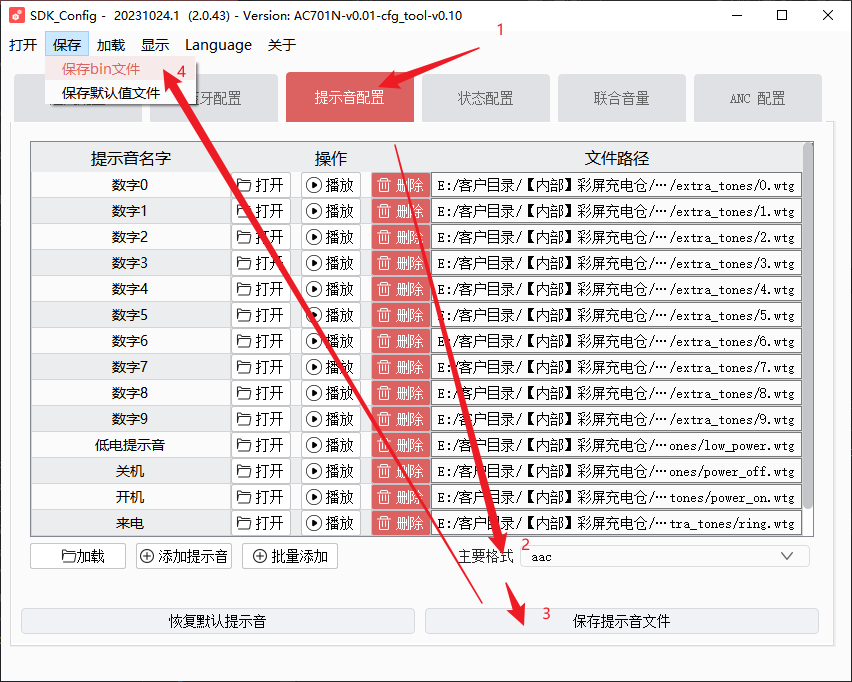Click 恢复默认提示音 button
The height and width of the screenshot is (682, 852).
click(218, 621)
